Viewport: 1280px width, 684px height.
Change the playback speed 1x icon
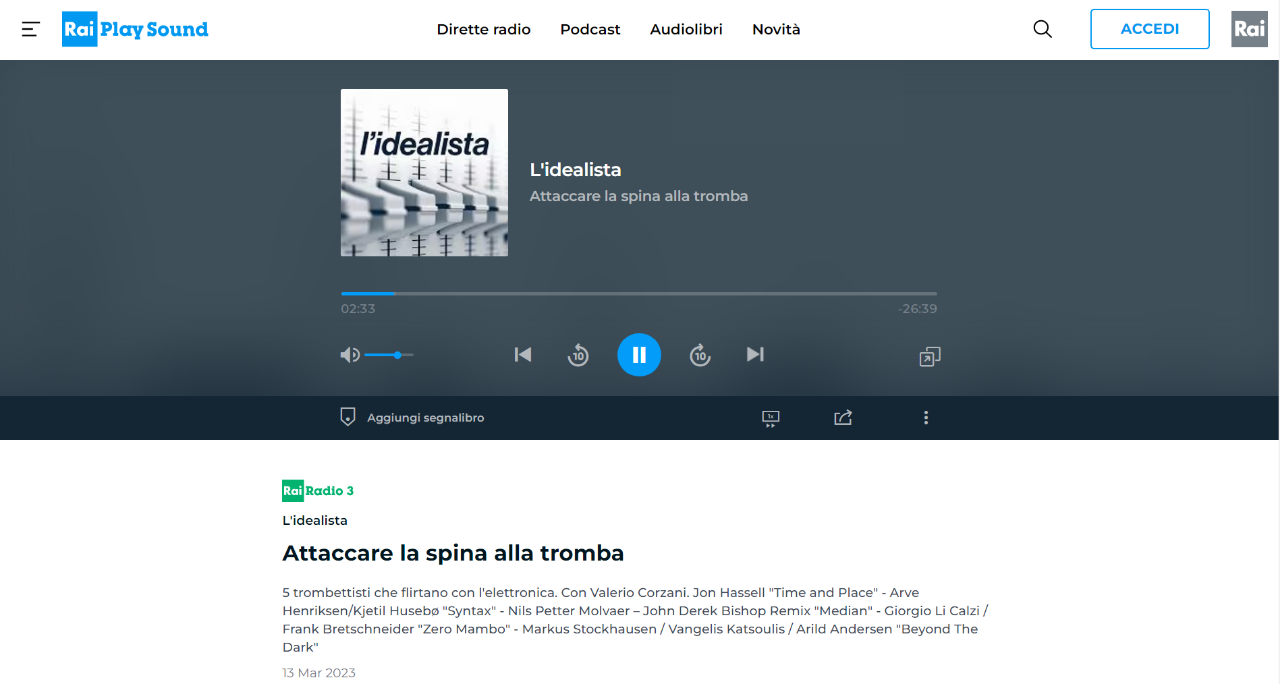770,418
